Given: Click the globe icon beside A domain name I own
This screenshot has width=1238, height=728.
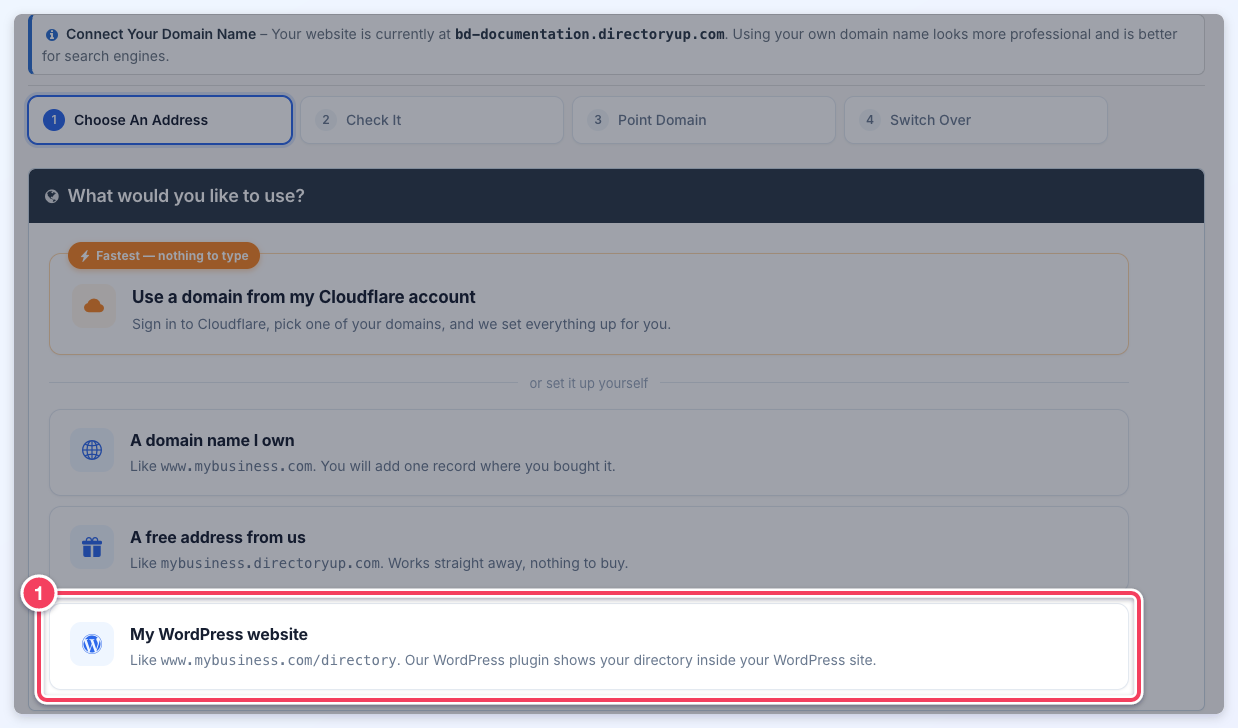Looking at the screenshot, I should 92,450.
